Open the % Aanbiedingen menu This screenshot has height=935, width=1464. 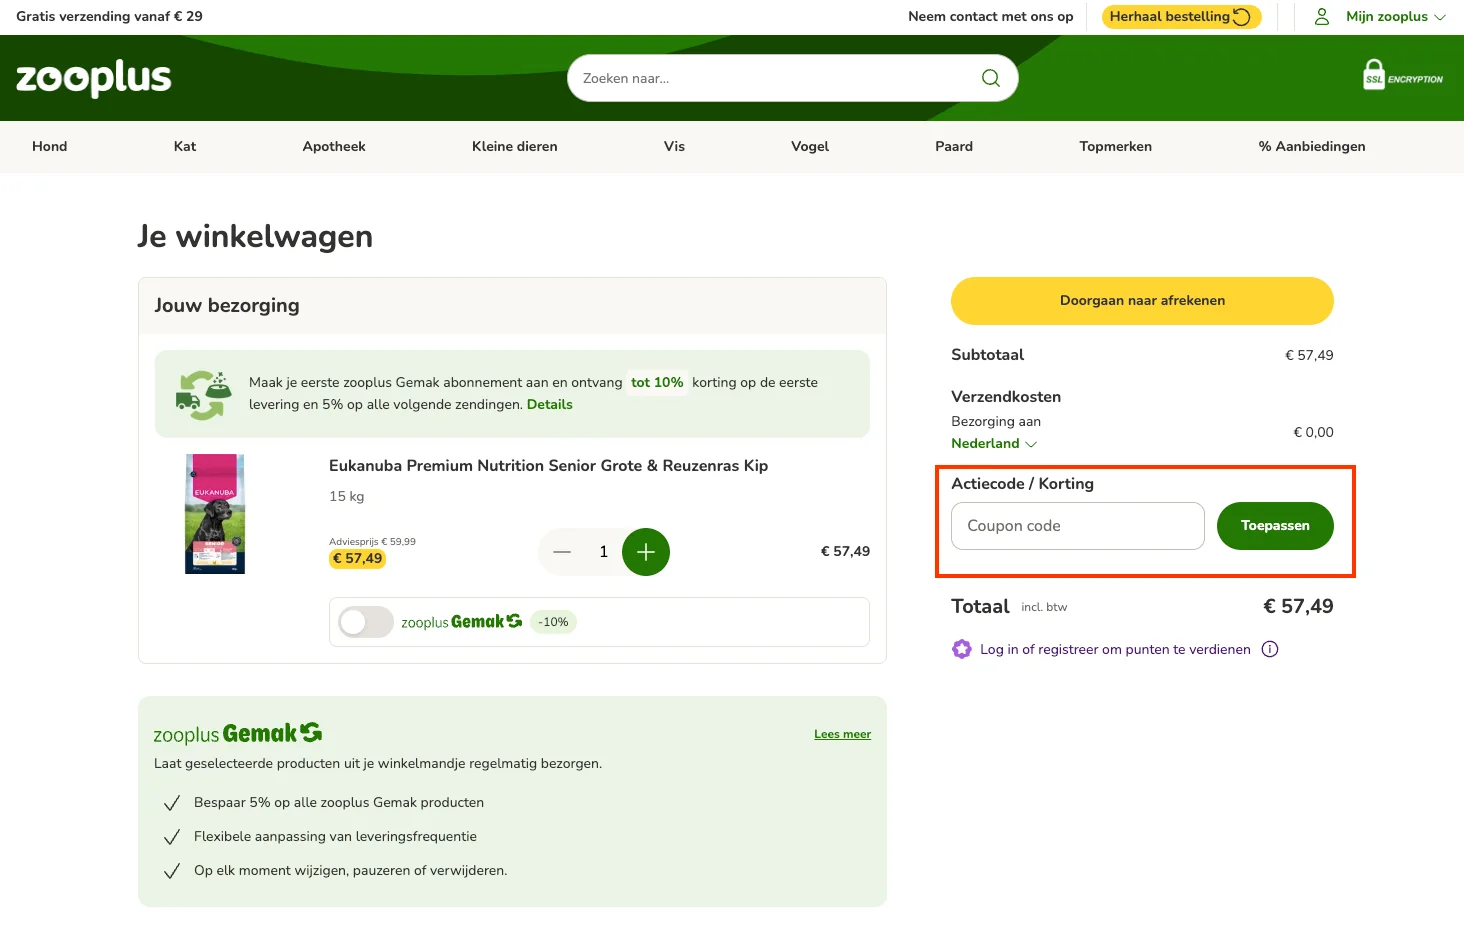pyautogui.click(x=1311, y=146)
